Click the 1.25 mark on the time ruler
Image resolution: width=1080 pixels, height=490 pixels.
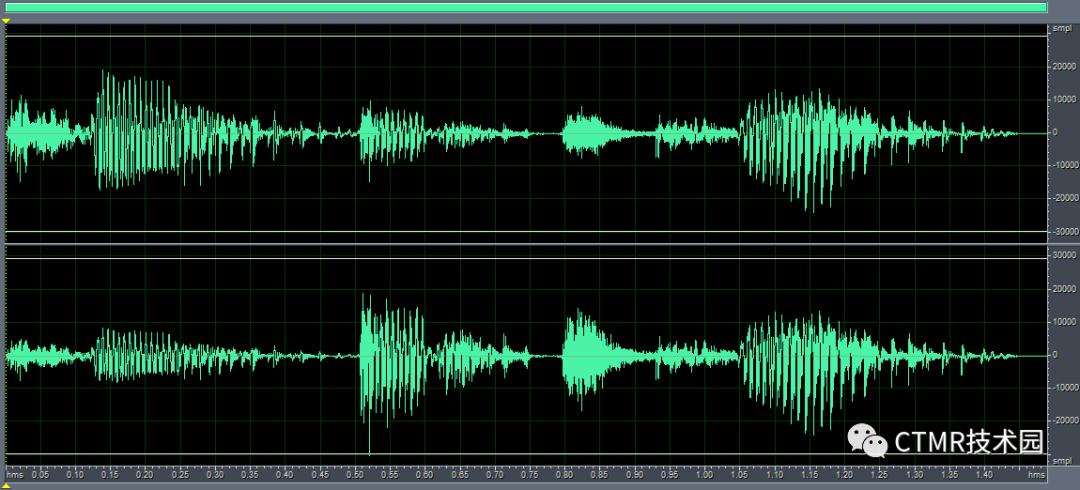(x=879, y=476)
